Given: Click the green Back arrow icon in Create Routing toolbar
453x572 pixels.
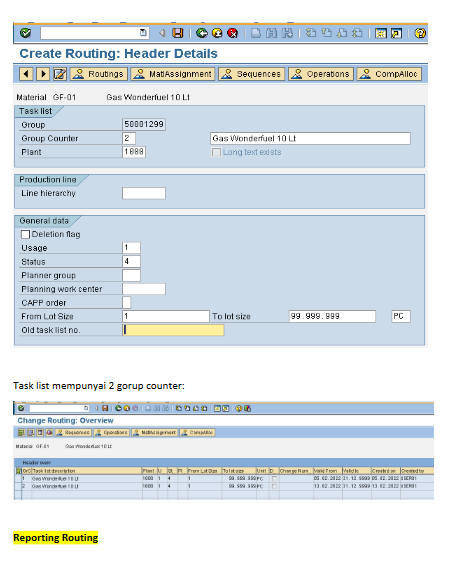Looking at the screenshot, I should (x=201, y=33).
